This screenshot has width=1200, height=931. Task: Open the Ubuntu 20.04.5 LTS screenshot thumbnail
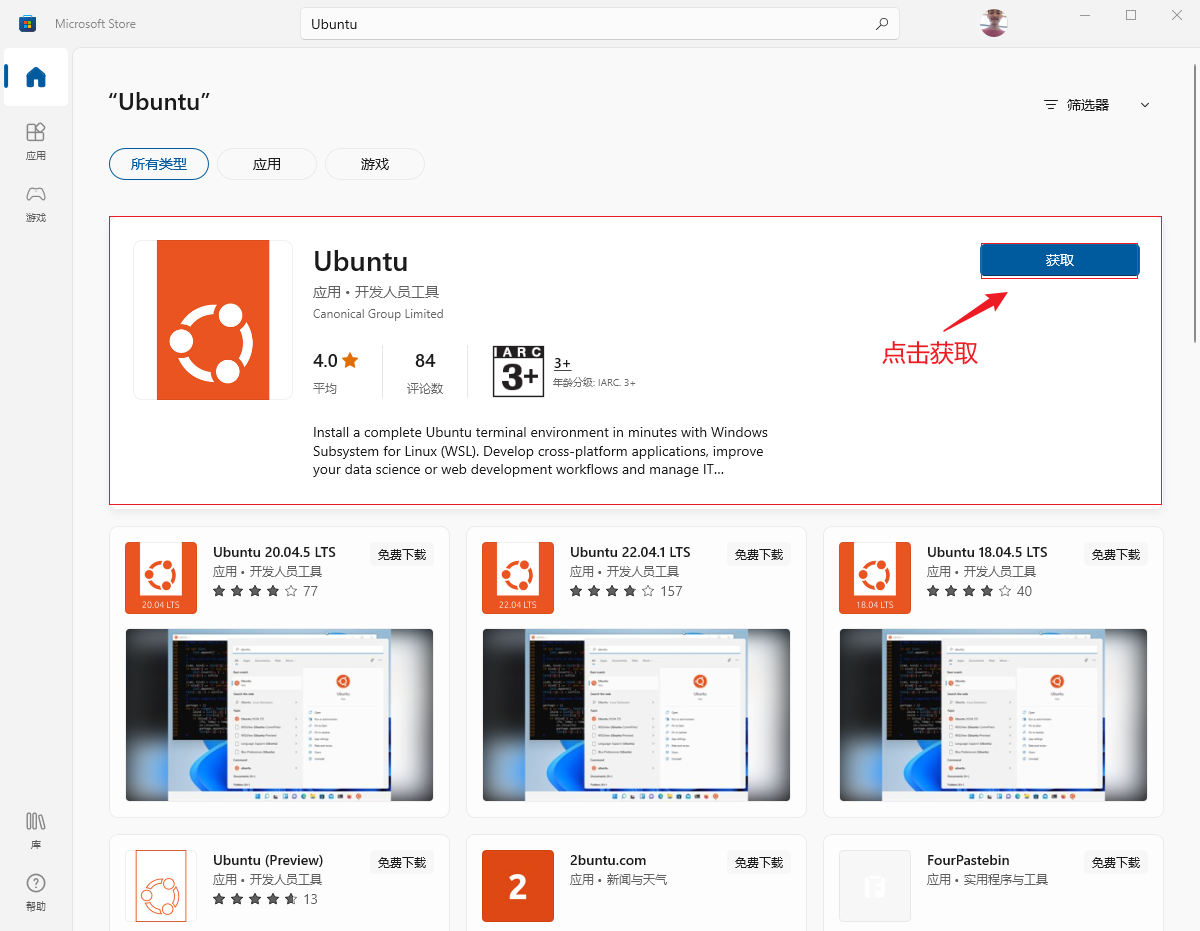(279, 715)
